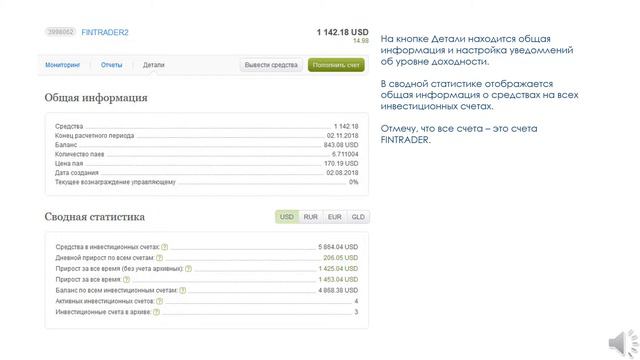Click the 4 868.38 USD total balance value
This screenshot has width=640, height=360.
click(x=338, y=290)
